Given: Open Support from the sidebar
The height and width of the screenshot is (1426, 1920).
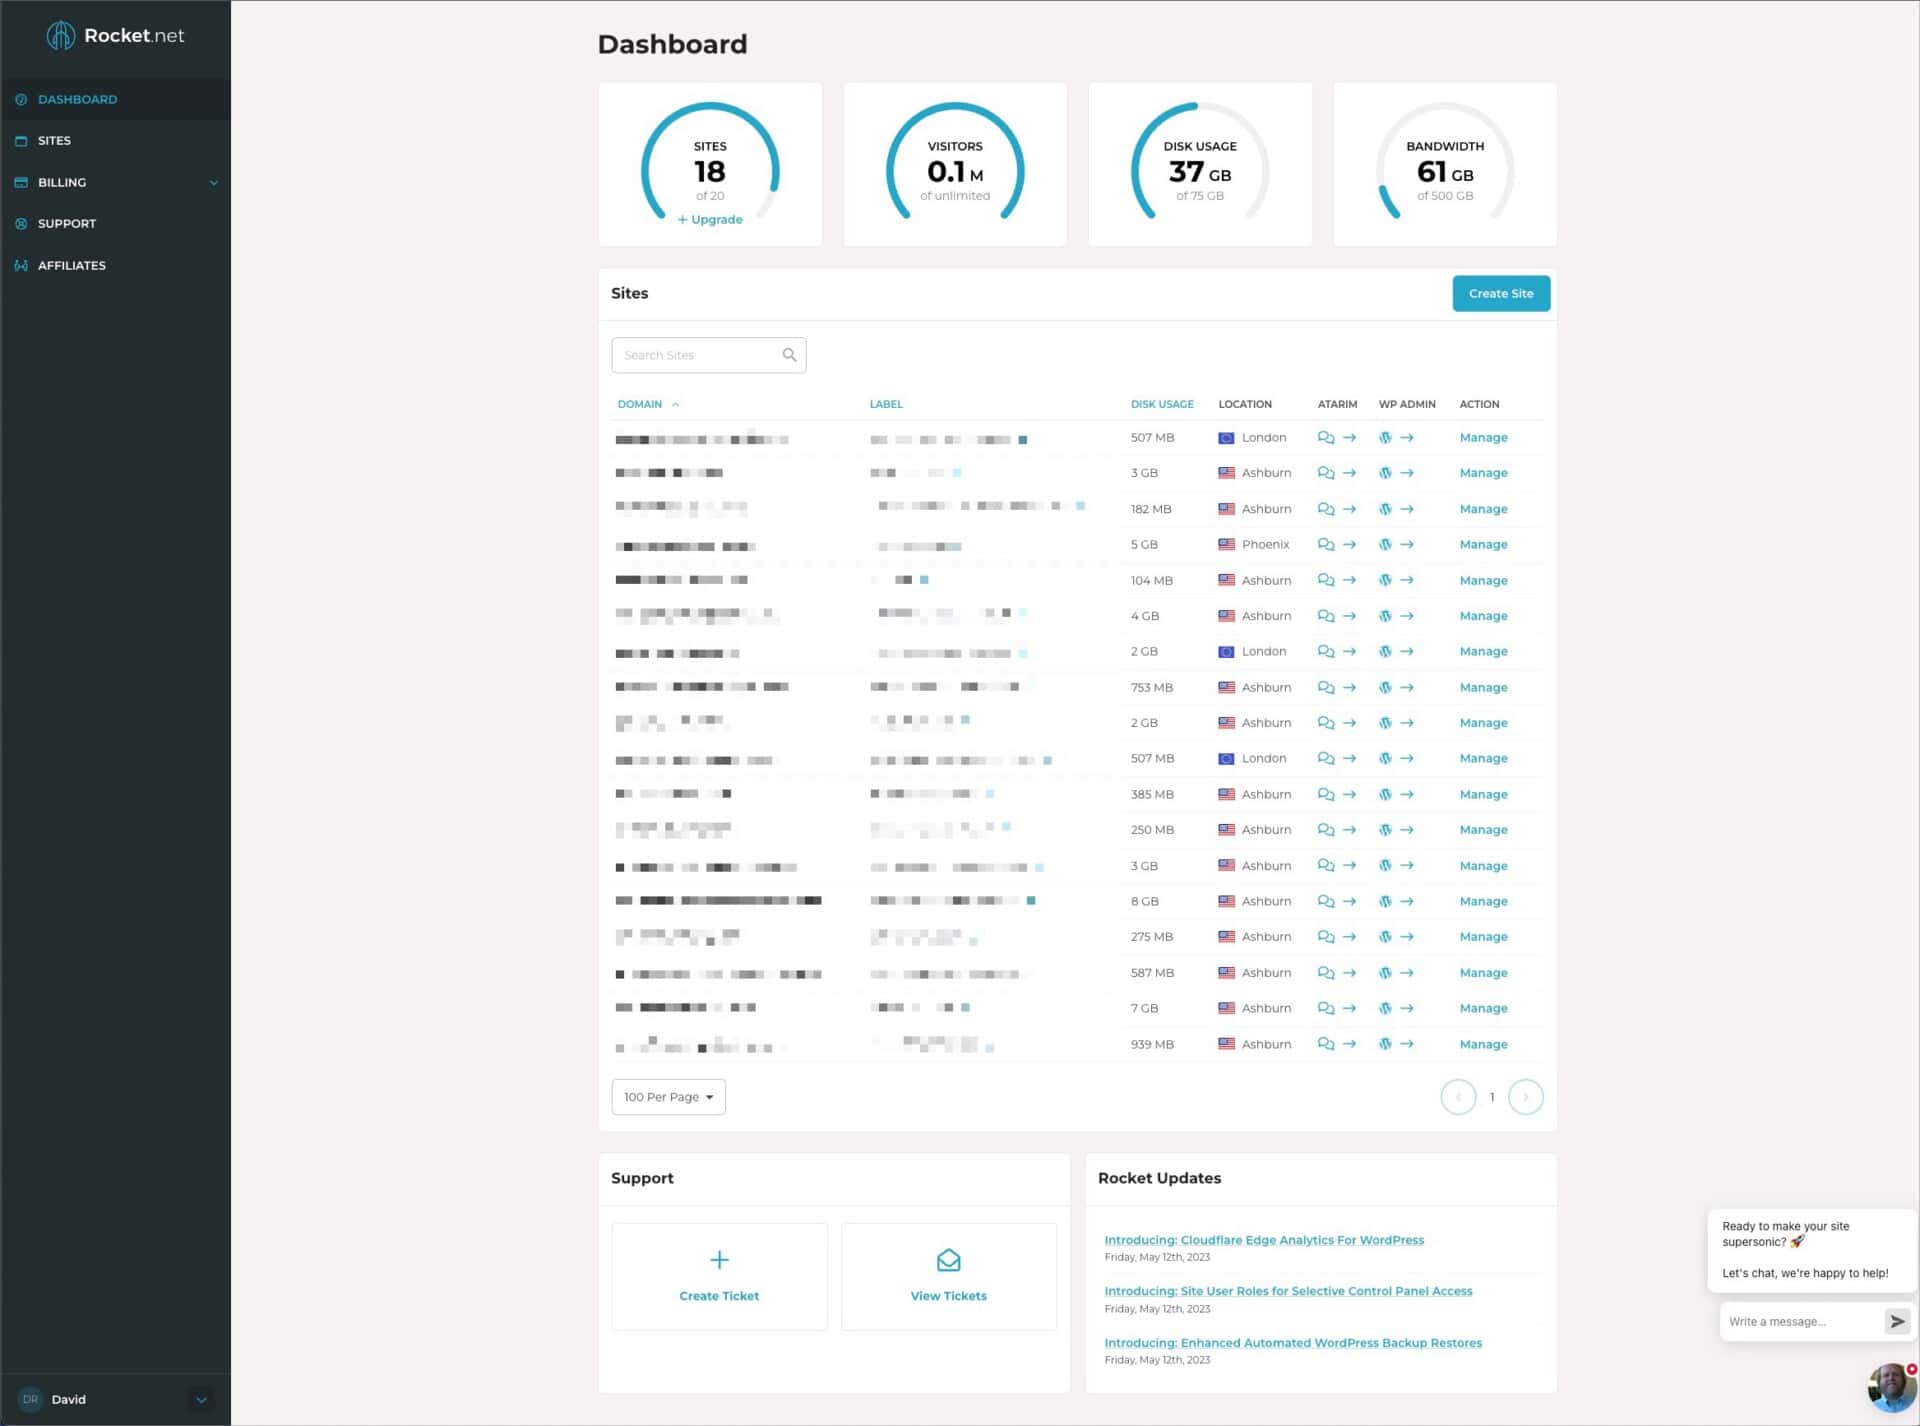Looking at the screenshot, I should (66, 223).
